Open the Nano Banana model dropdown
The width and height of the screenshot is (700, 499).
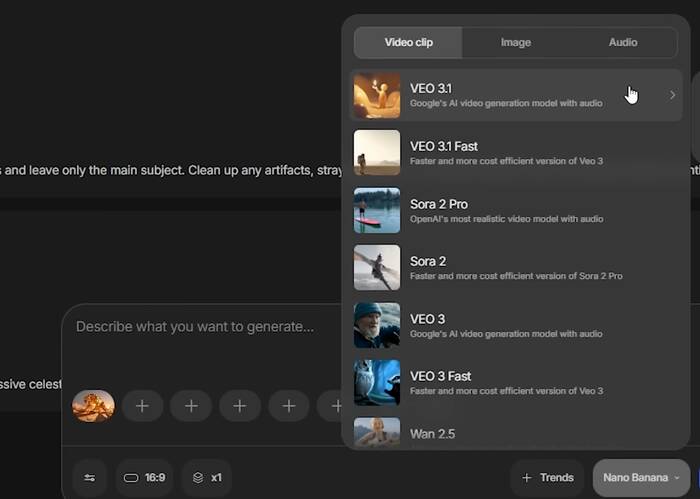click(x=641, y=478)
